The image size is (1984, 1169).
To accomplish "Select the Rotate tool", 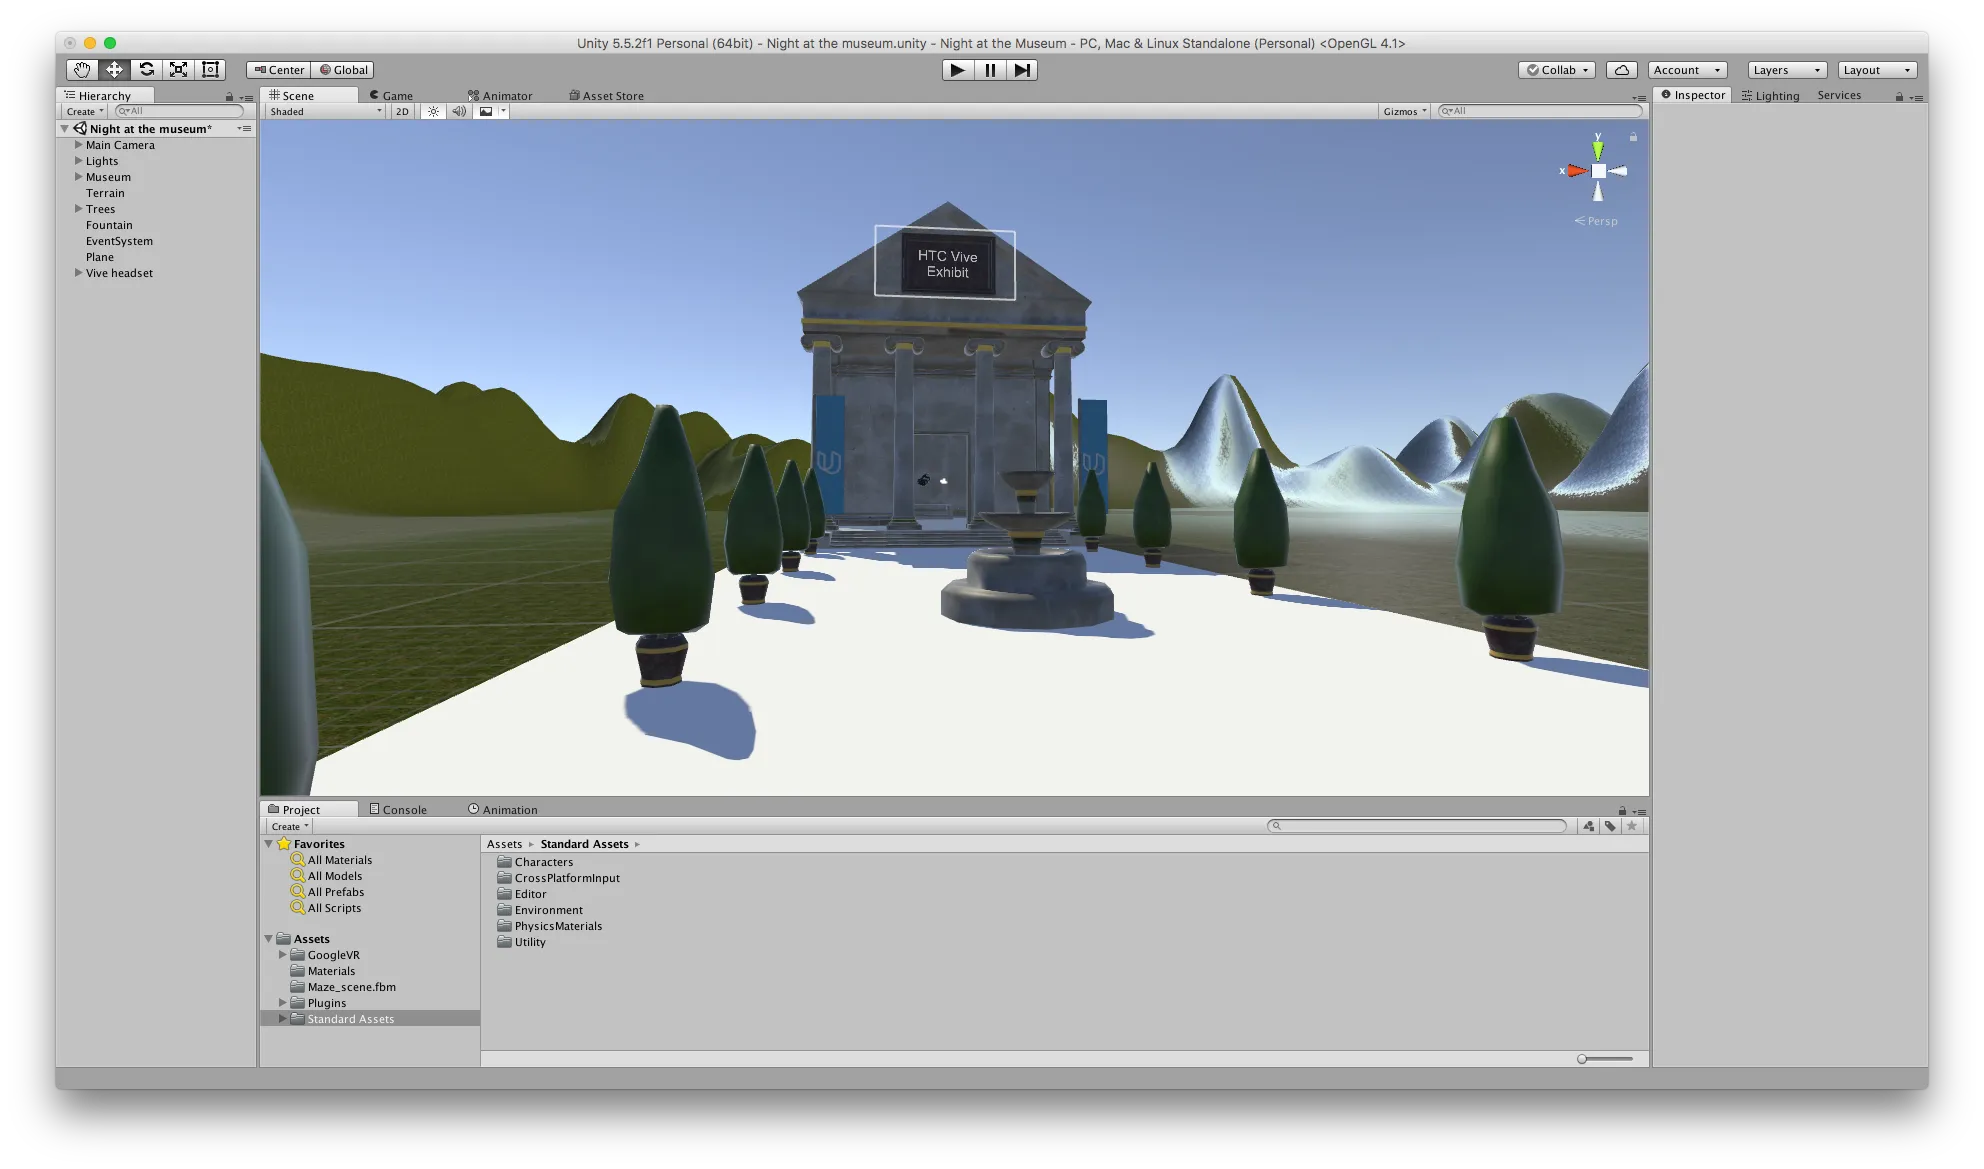I will coord(146,70).
